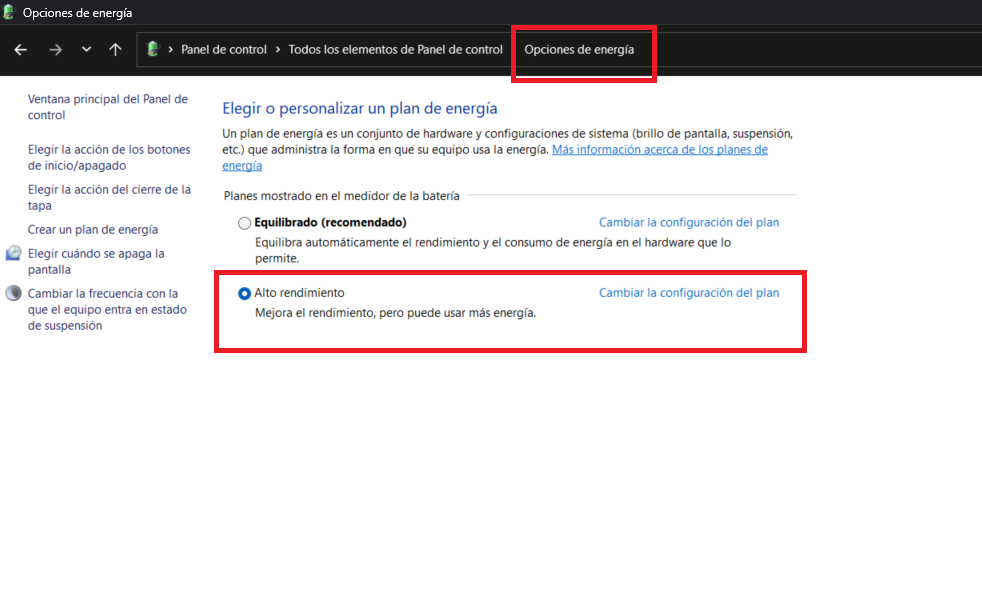The image size is (982, 610).
Task: Open recent locations dropdown chevron
Action: (86, 49)
